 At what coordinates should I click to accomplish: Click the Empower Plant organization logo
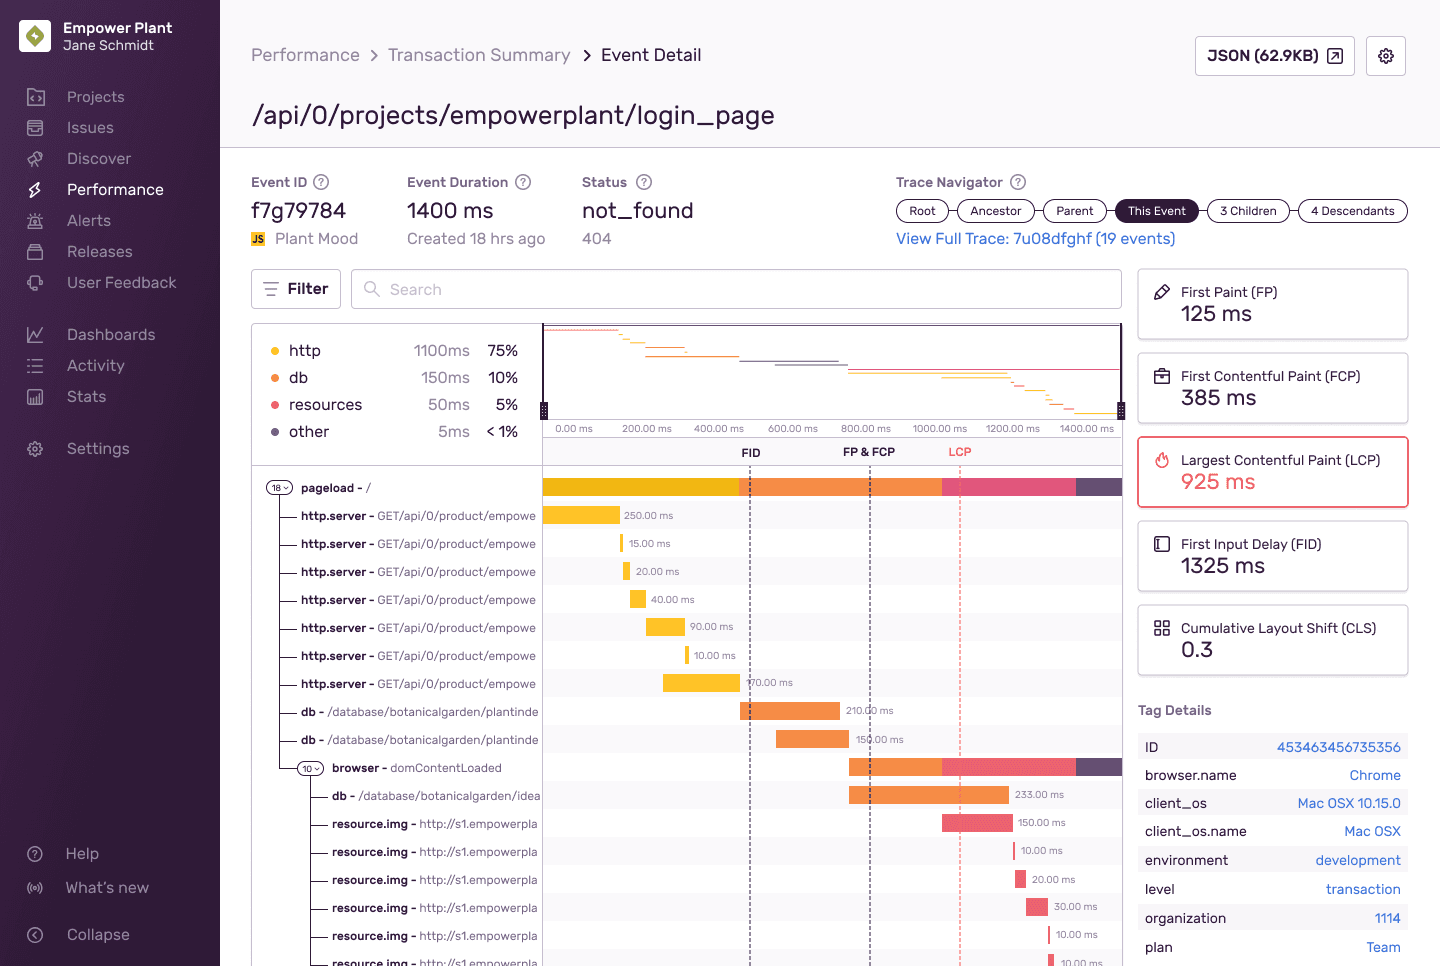[35, 36]
